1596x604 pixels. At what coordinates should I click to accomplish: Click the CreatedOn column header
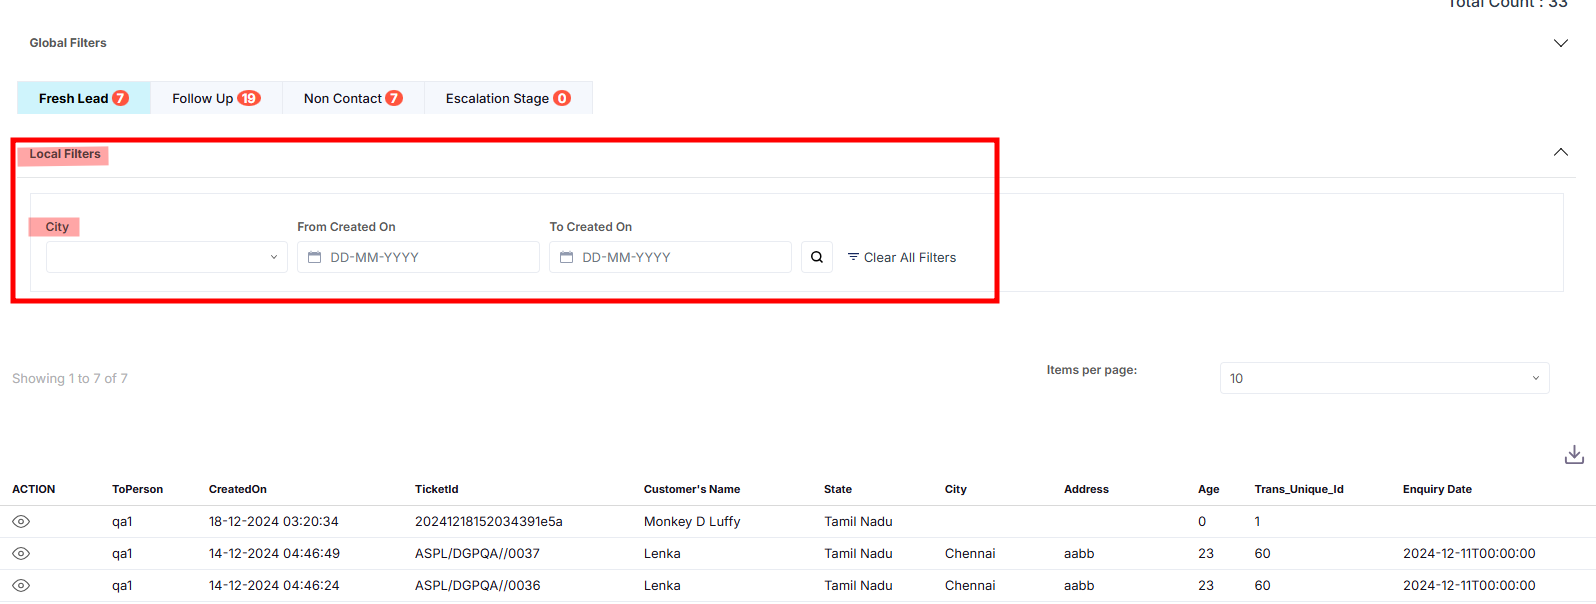click(238, 489)
